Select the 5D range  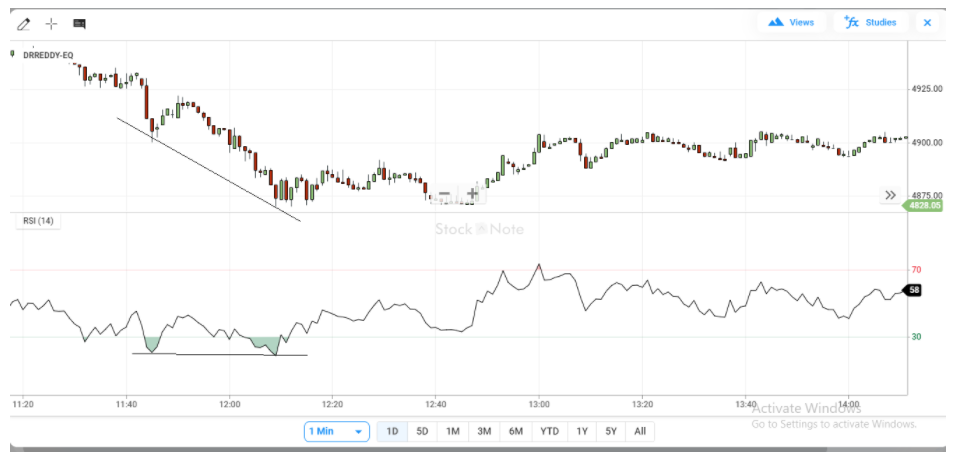(x=422, y=432)
